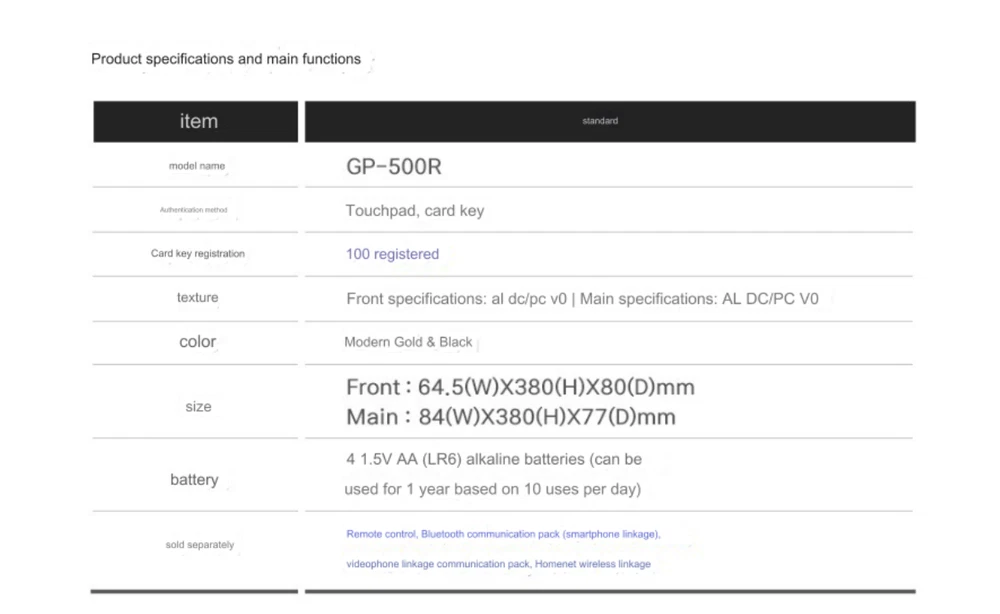
Task: Select the "battery" row label
Action: tap(194, 480)
